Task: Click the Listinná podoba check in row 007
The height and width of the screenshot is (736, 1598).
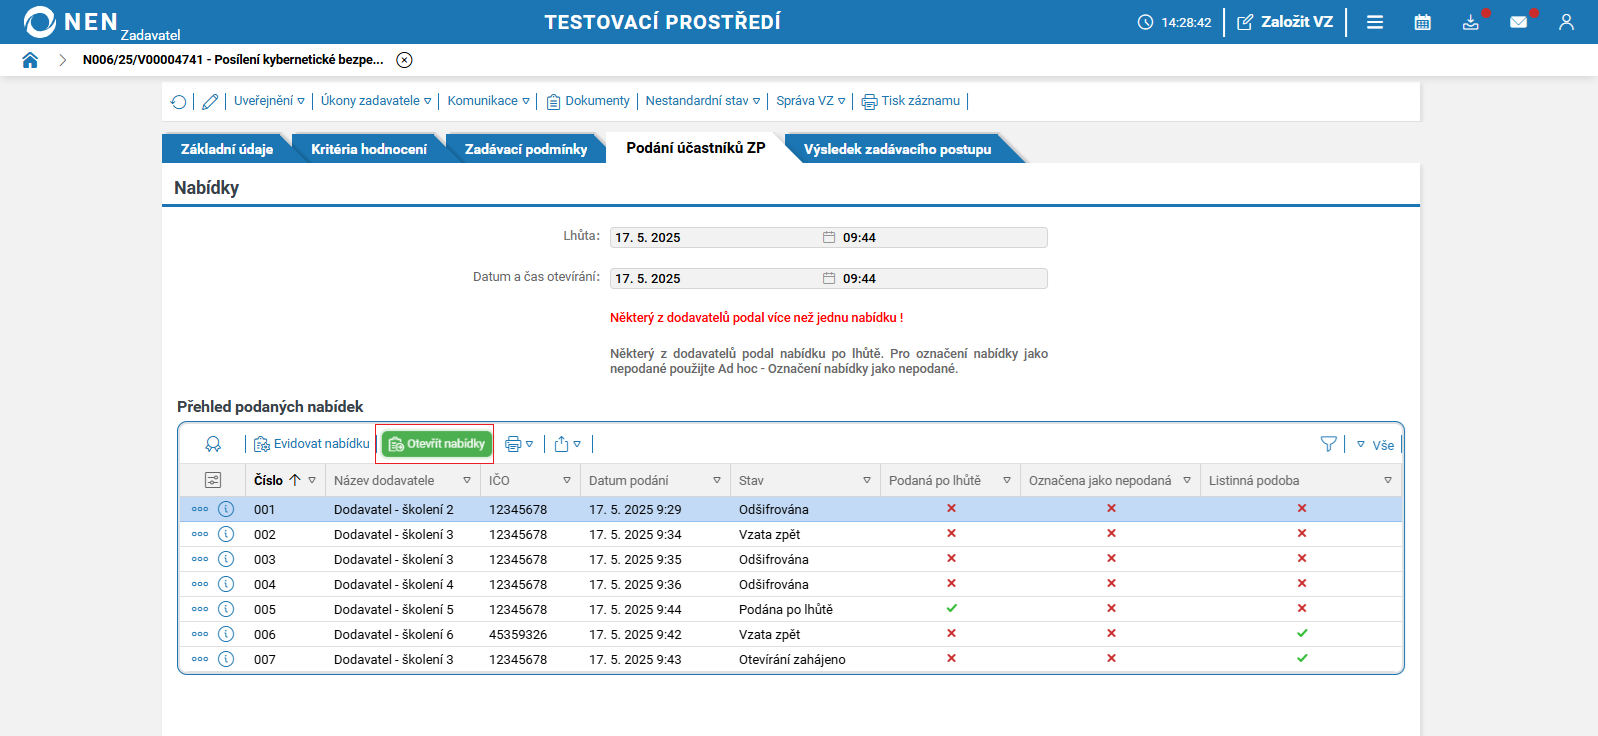Action: 1302,658
